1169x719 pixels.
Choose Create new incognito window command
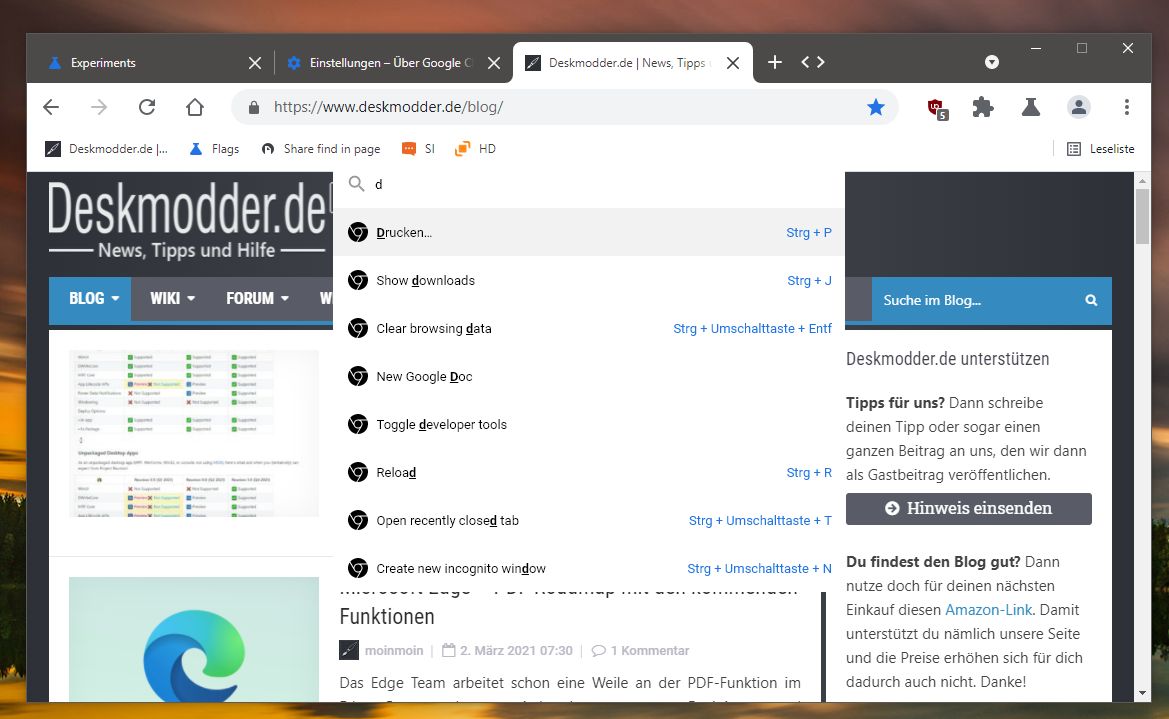click(x=589, y=568)
